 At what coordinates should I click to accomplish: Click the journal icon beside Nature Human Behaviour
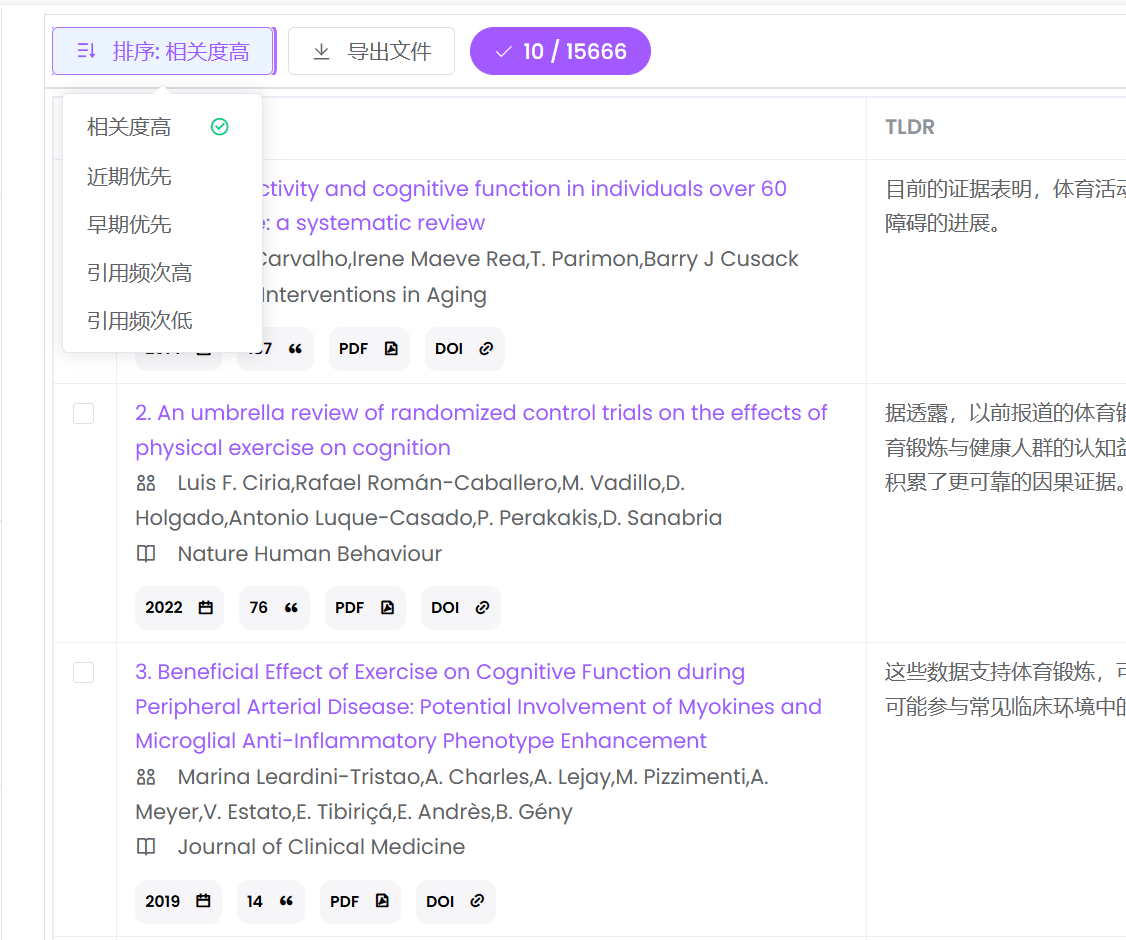[146, 553]
